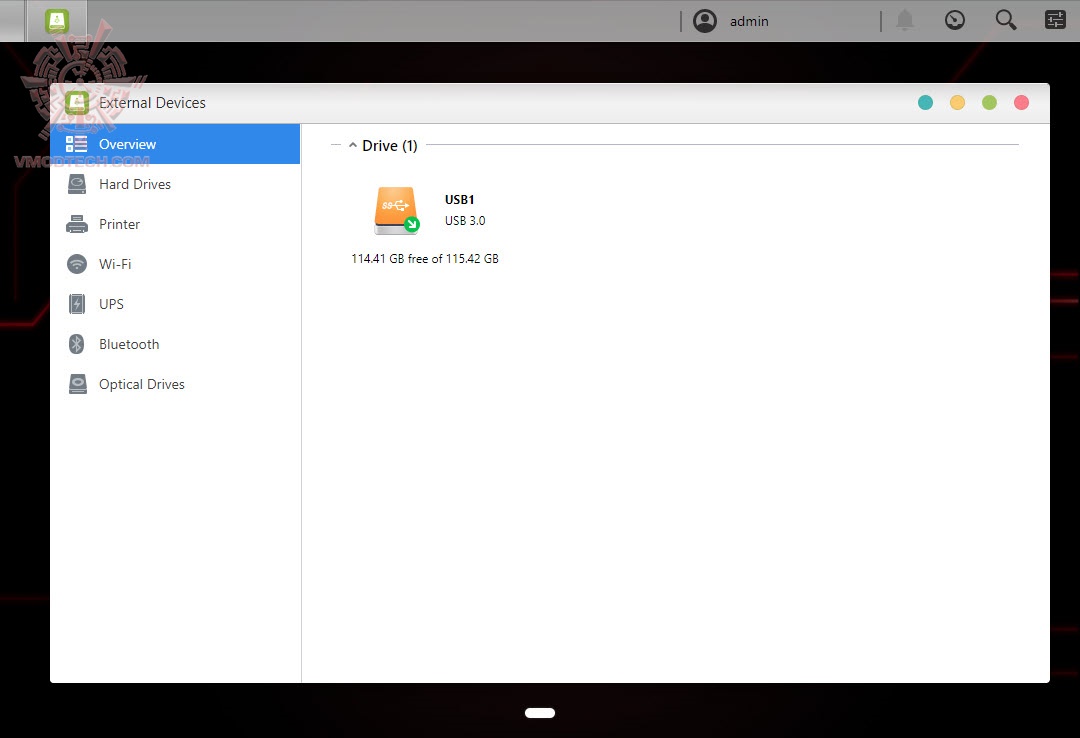
Task: Switch to Wi-Fi settings
Action: coord(175,264)
